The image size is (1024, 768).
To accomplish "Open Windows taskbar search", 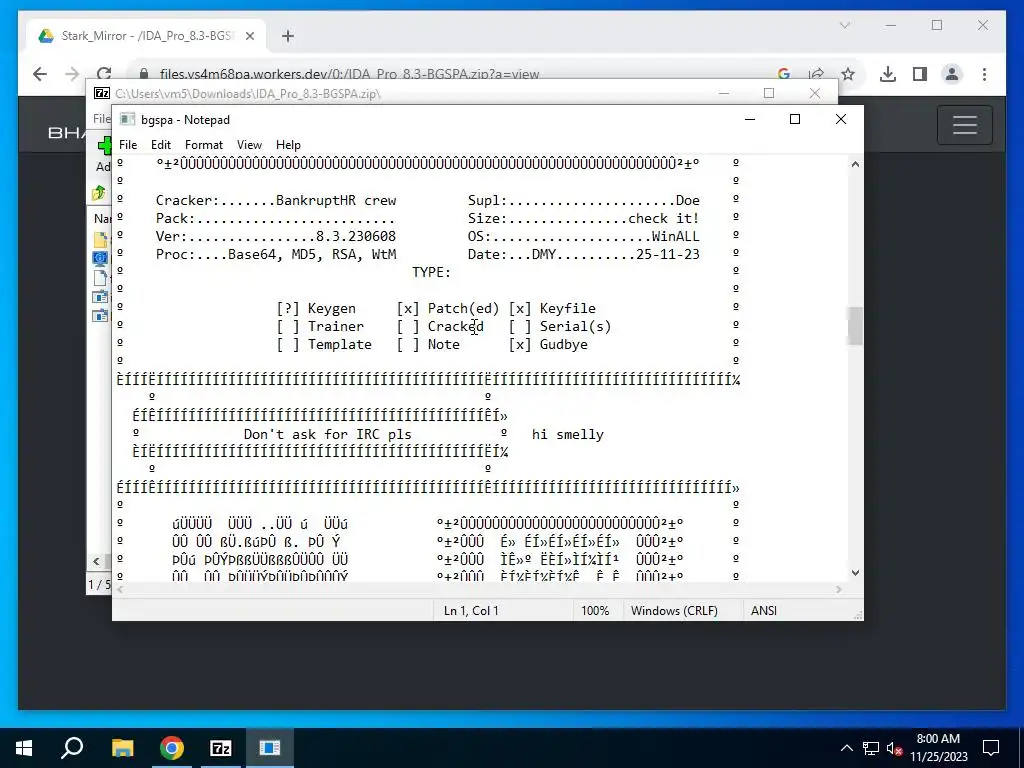I will point(72,748).
